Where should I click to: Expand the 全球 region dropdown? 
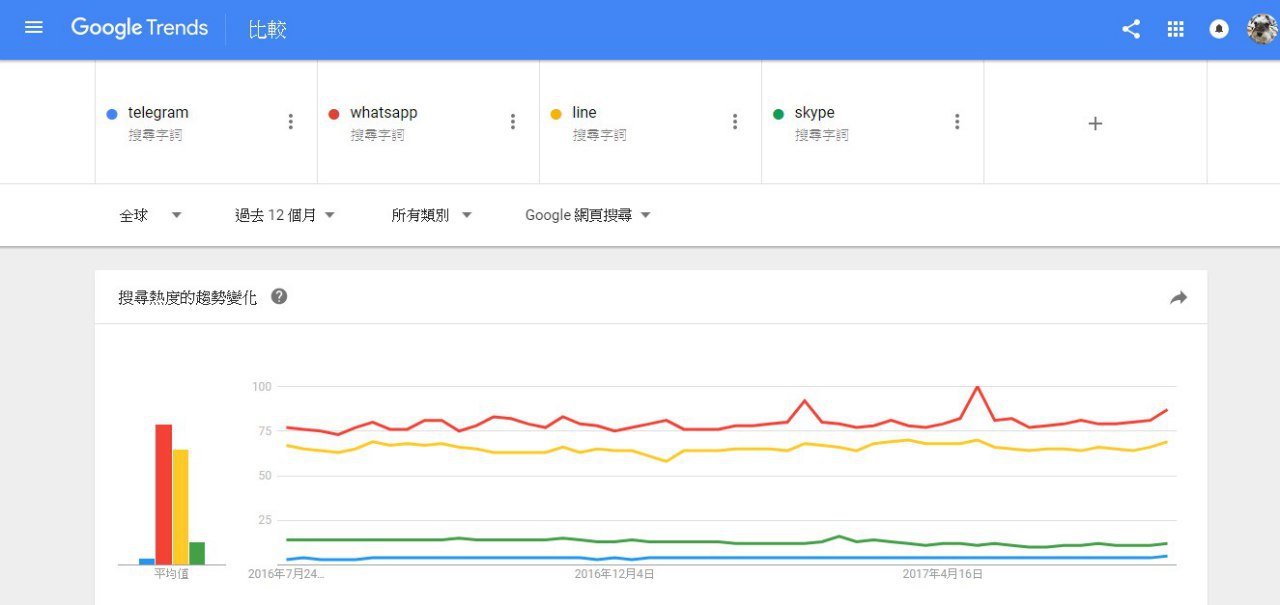(x=150, y=215)
